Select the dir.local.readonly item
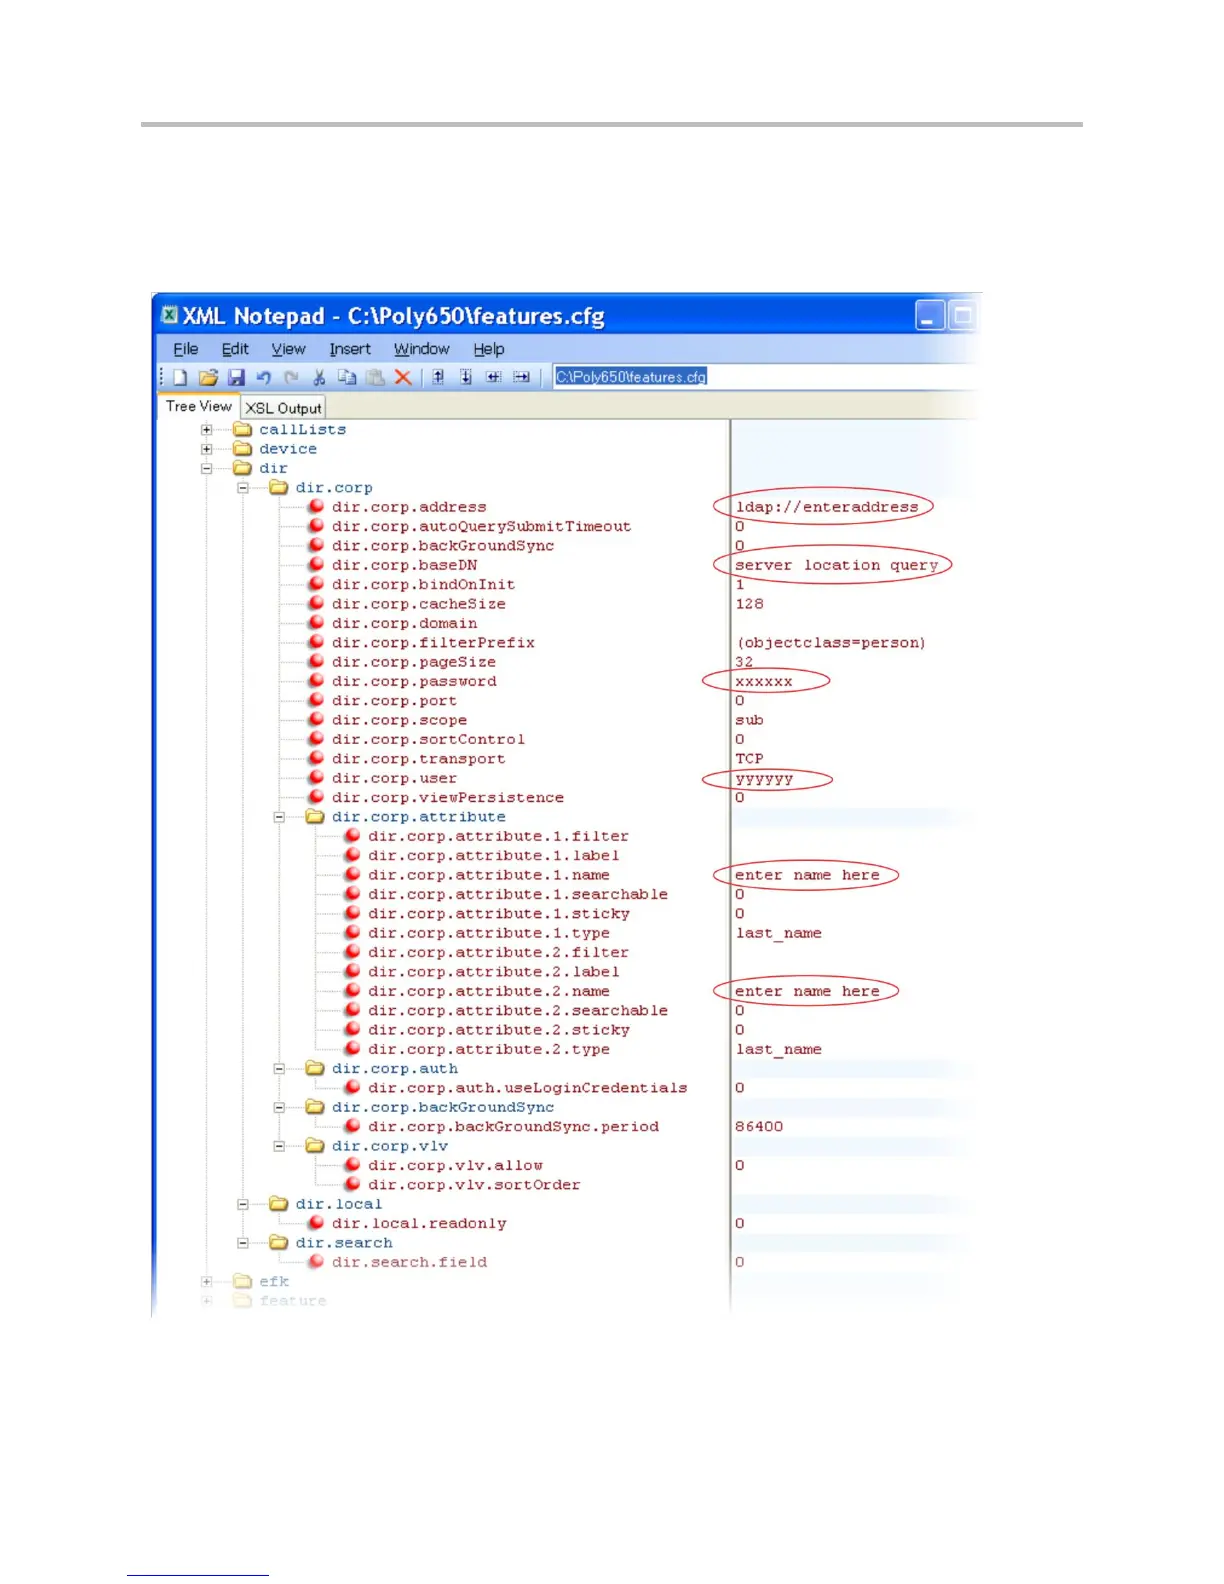The height and width of the screenshot is (1584, 1224). click(419, 1223)
